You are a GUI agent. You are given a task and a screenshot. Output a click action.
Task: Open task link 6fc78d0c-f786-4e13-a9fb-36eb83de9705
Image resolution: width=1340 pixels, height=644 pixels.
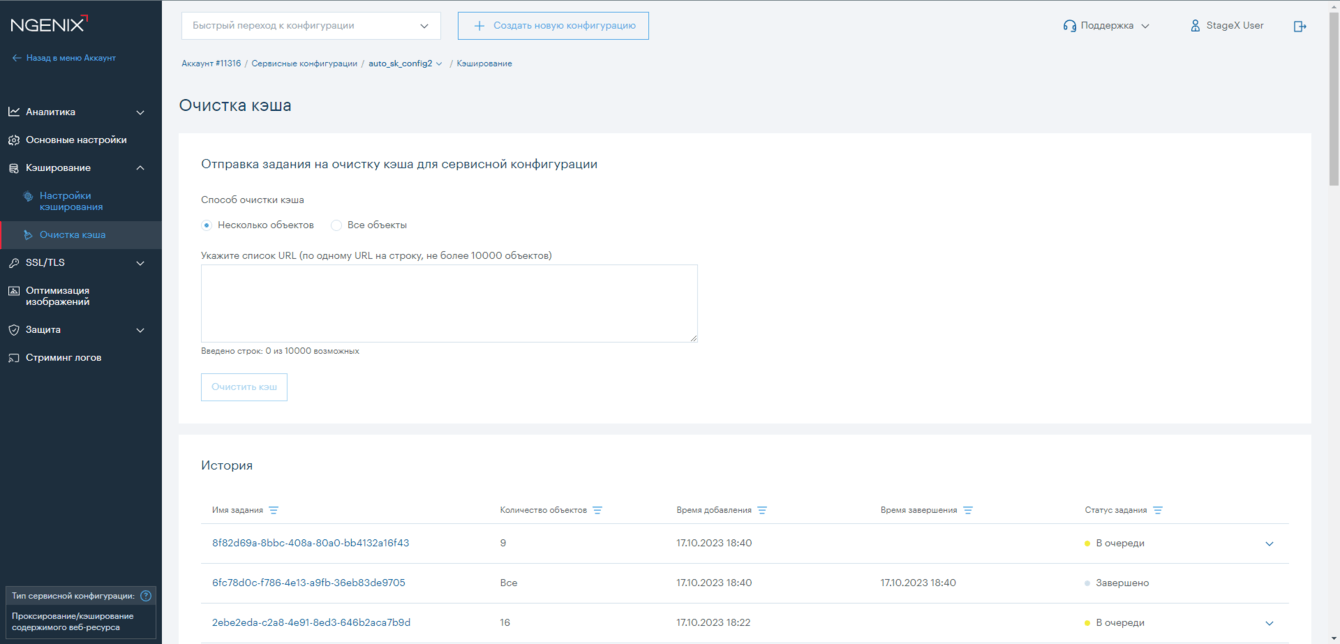tap(308, 583)
